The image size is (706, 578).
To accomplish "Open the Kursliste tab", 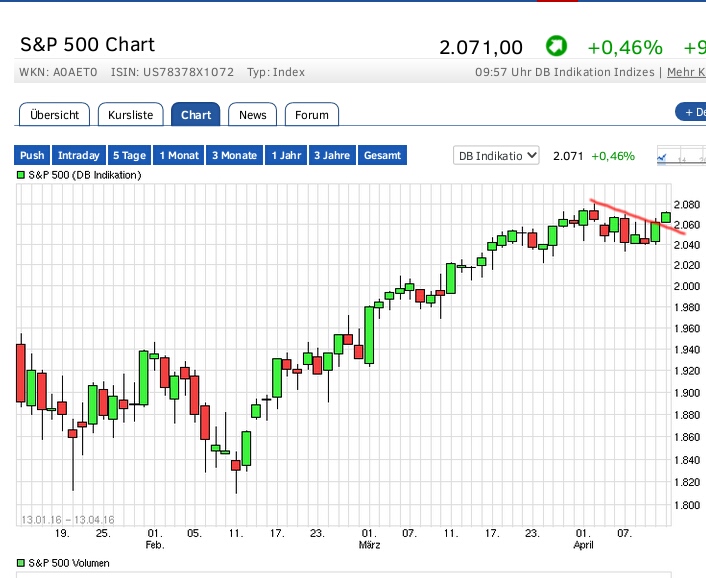I will coord(131,115).
